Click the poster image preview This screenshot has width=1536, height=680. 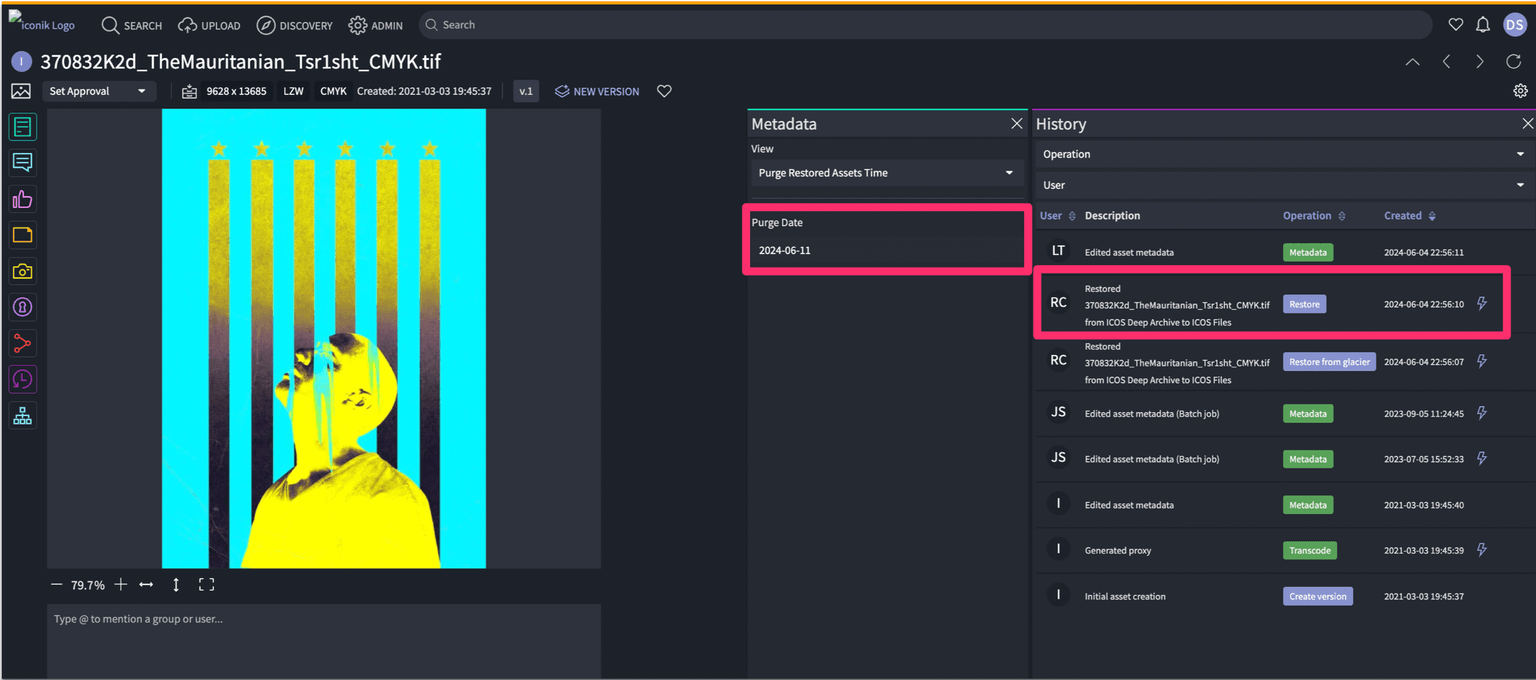[324, 338]
